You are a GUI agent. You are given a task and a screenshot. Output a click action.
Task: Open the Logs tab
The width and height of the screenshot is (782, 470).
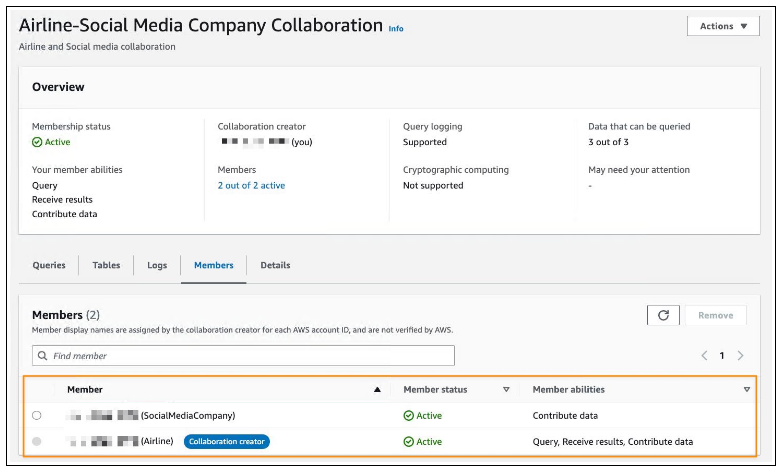pos(157,265)
